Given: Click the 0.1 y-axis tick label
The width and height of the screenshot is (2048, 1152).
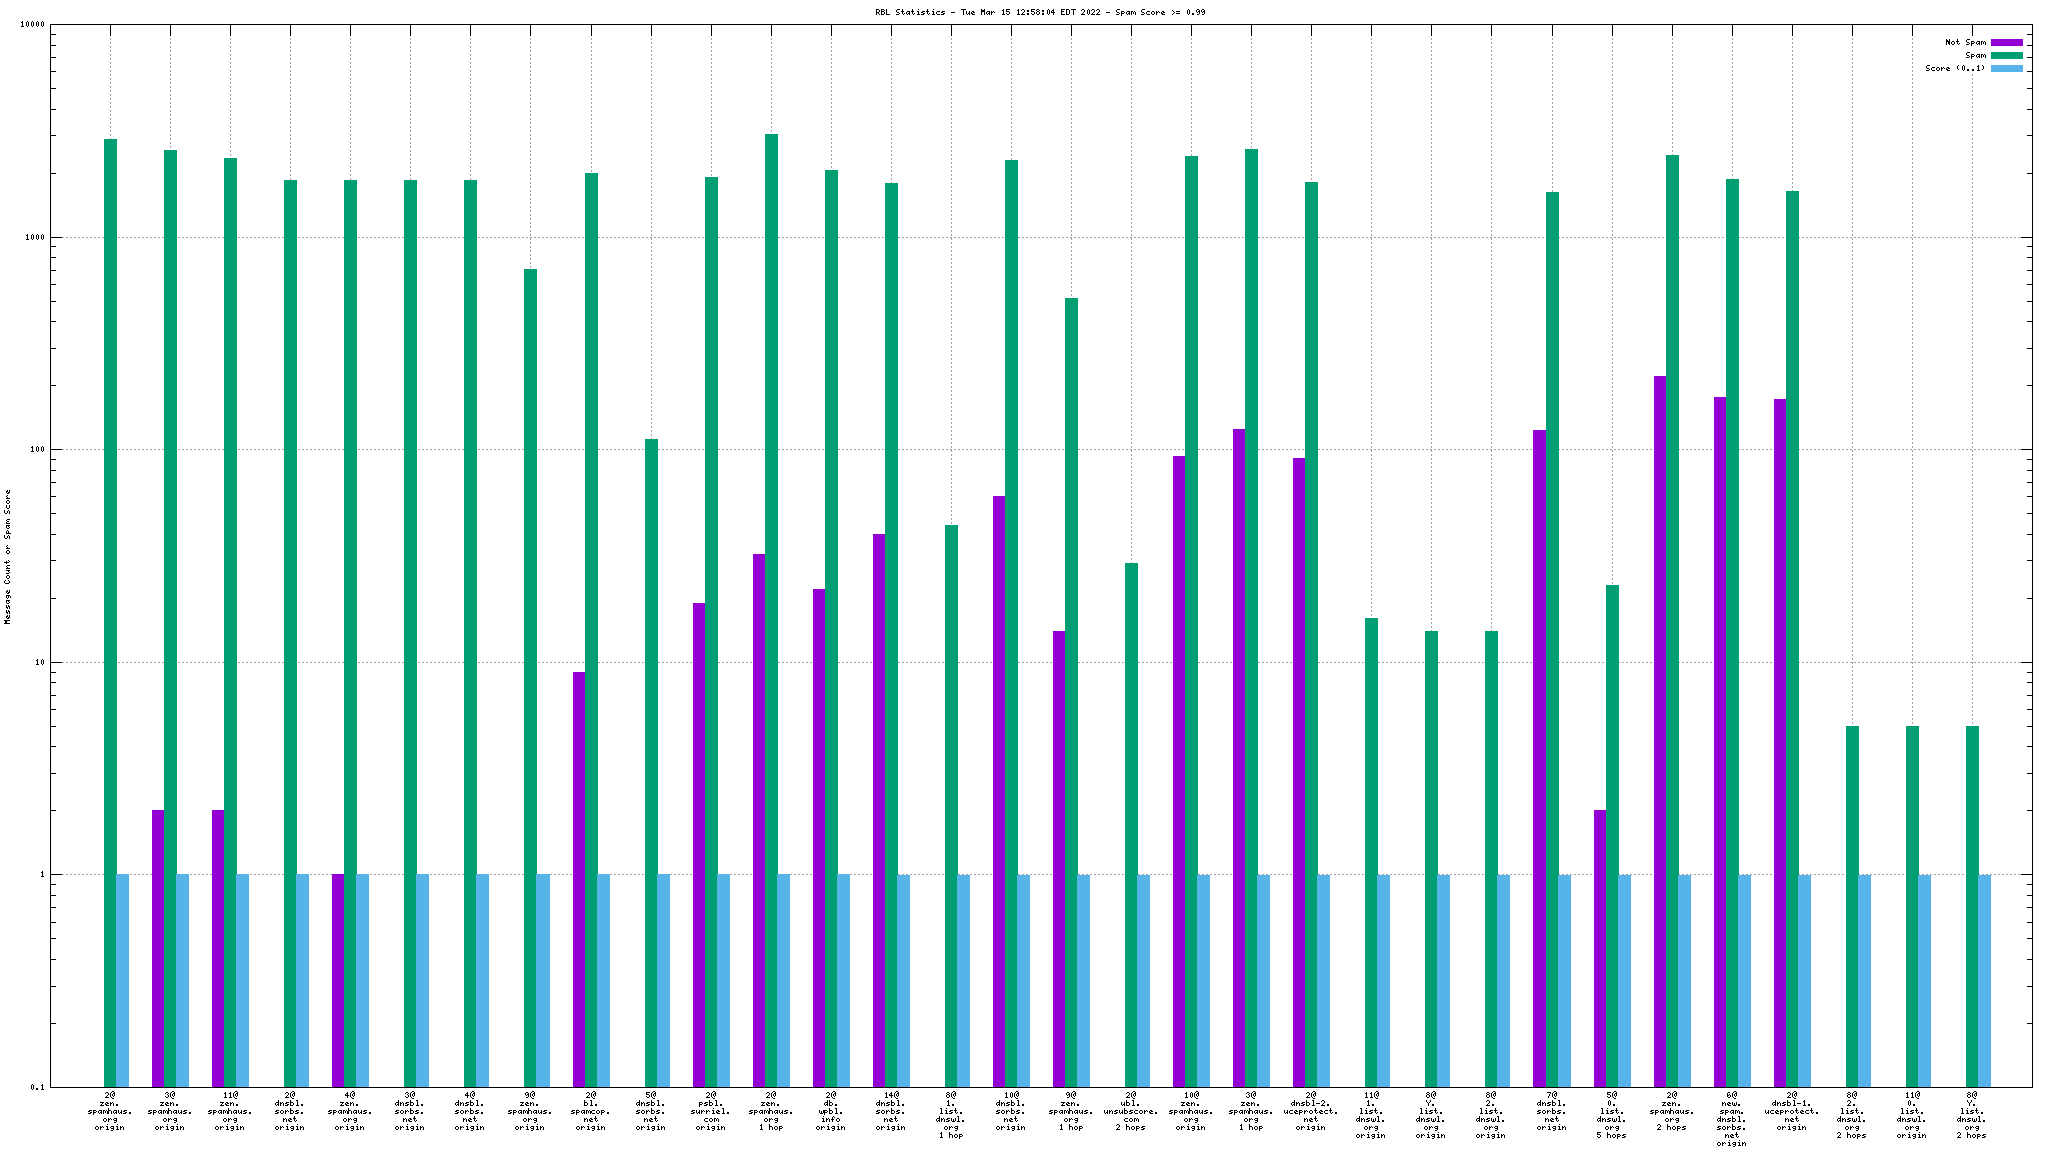Looking at the screenshot, I should (x=38, y=1087).
